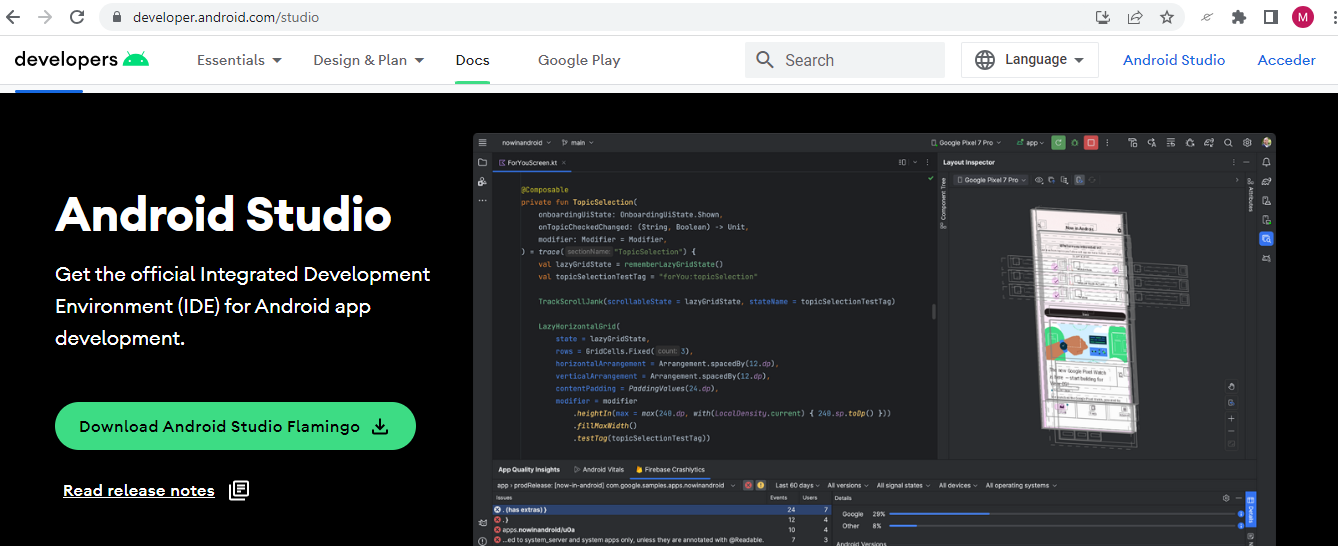Screen dimensions: 1338x546
Task: Click the lock icon in the address bar
Action: [x=117, y=17]
